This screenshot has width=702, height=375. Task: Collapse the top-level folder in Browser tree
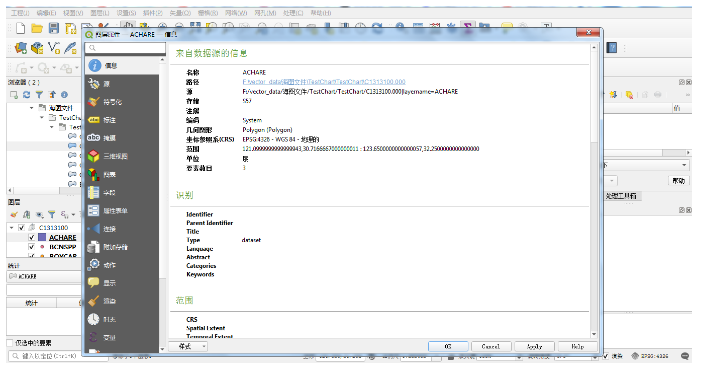[32, 108]
